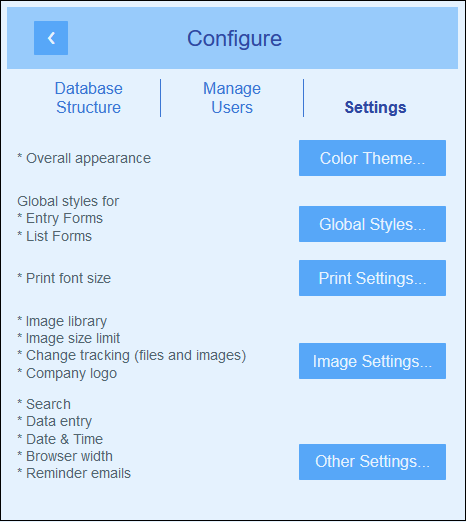Click the Global Styles button
The width and height of the screenshot is (466, 522).
372,224
